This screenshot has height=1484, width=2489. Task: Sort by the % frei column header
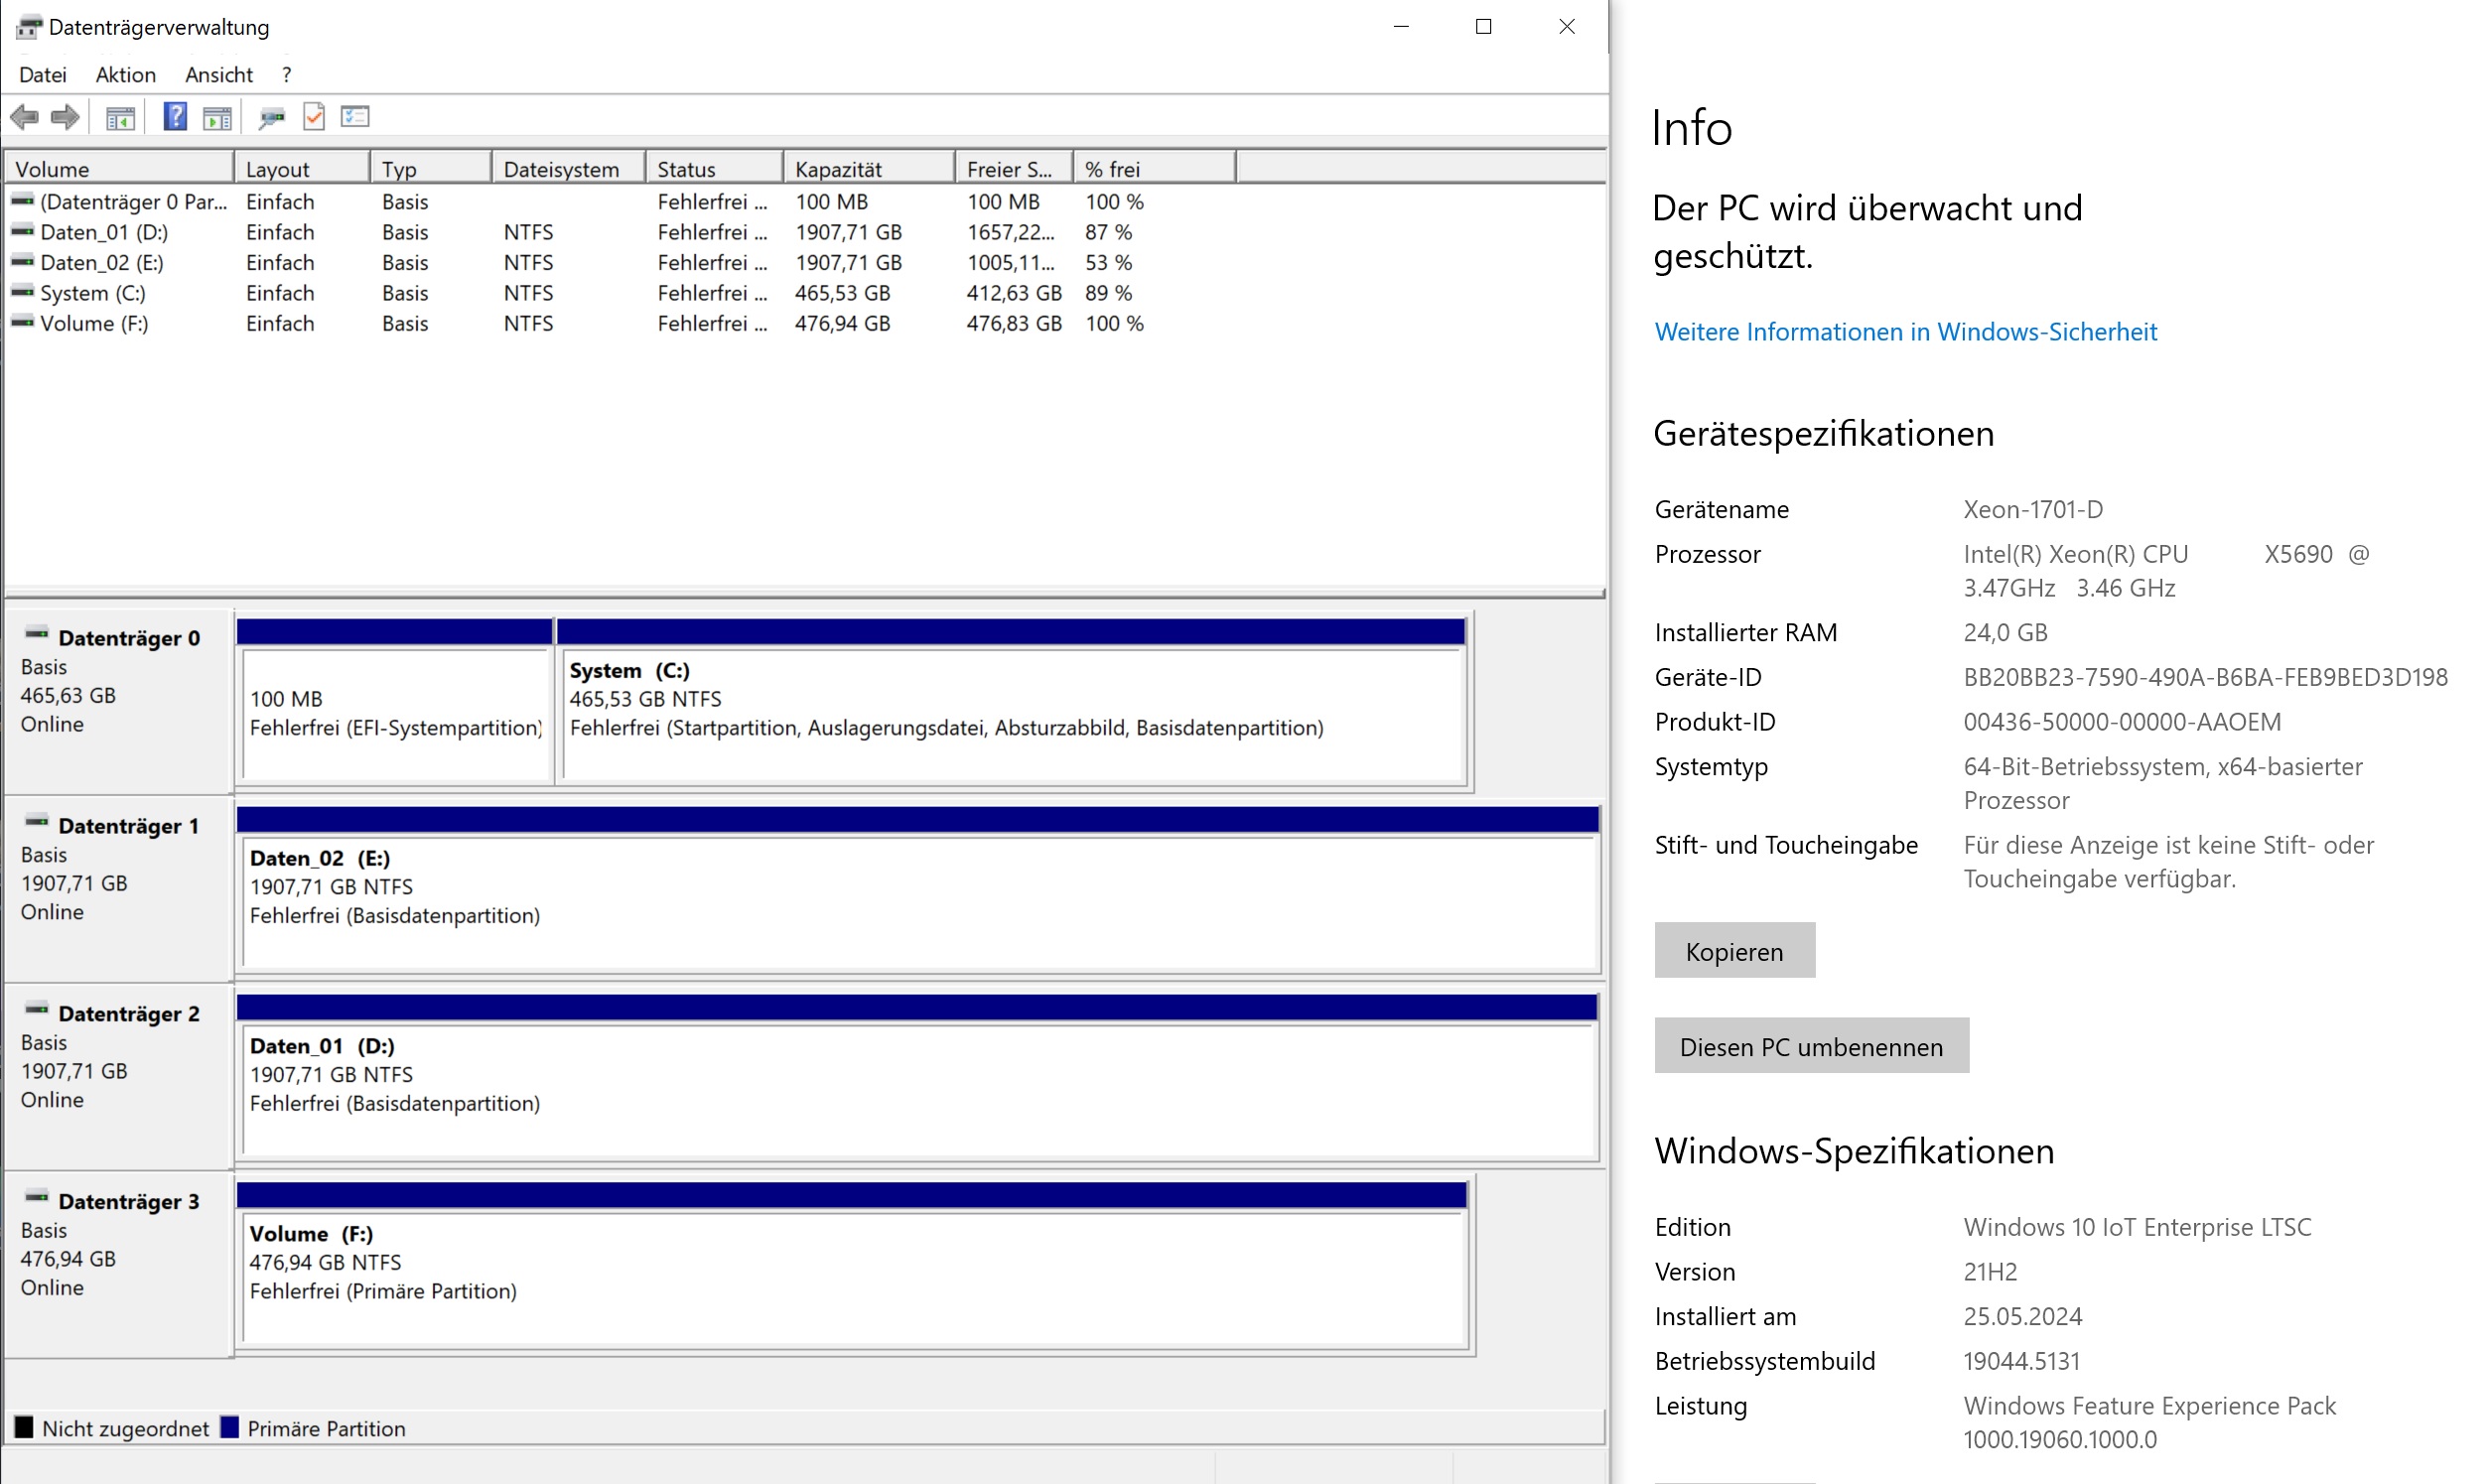[x=1155, y=169]
